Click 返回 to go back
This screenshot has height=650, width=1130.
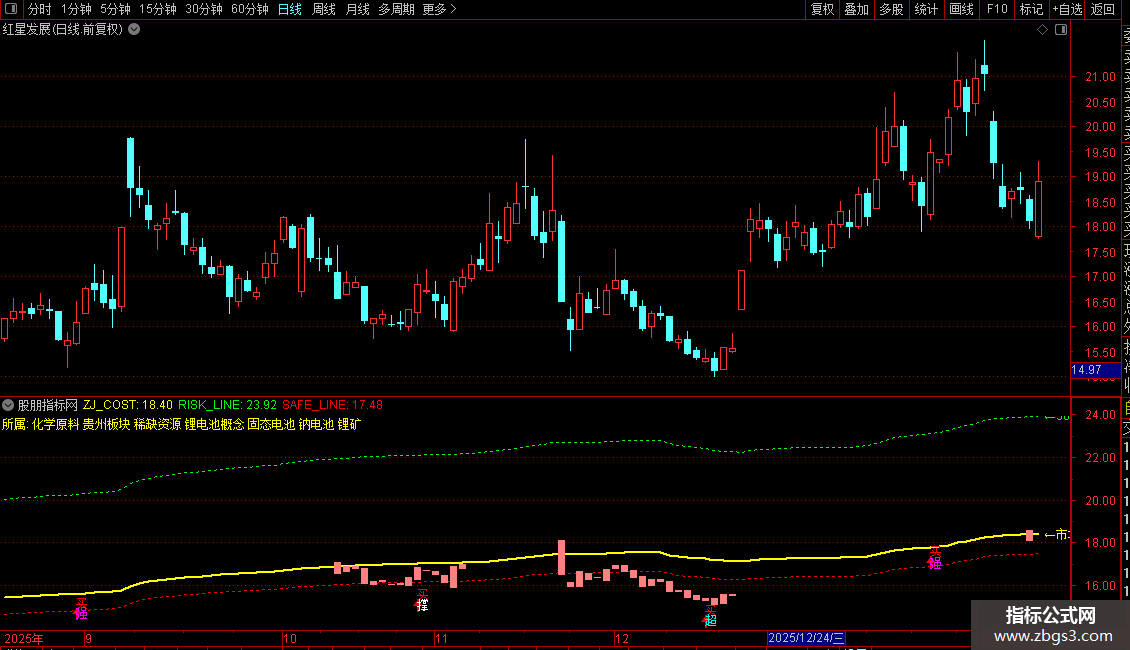click(1103, 9)
